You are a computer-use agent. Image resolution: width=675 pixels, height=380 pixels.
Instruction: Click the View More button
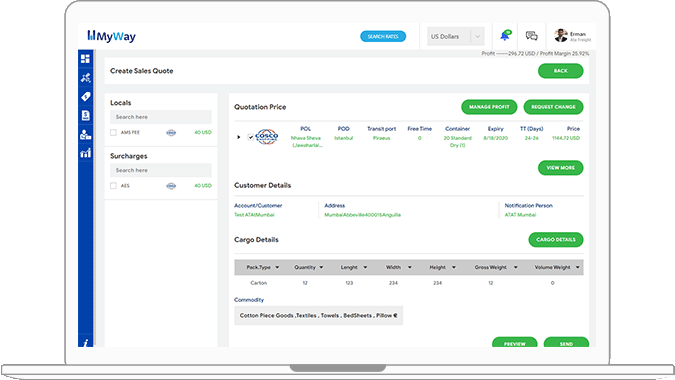pos(560,168)
